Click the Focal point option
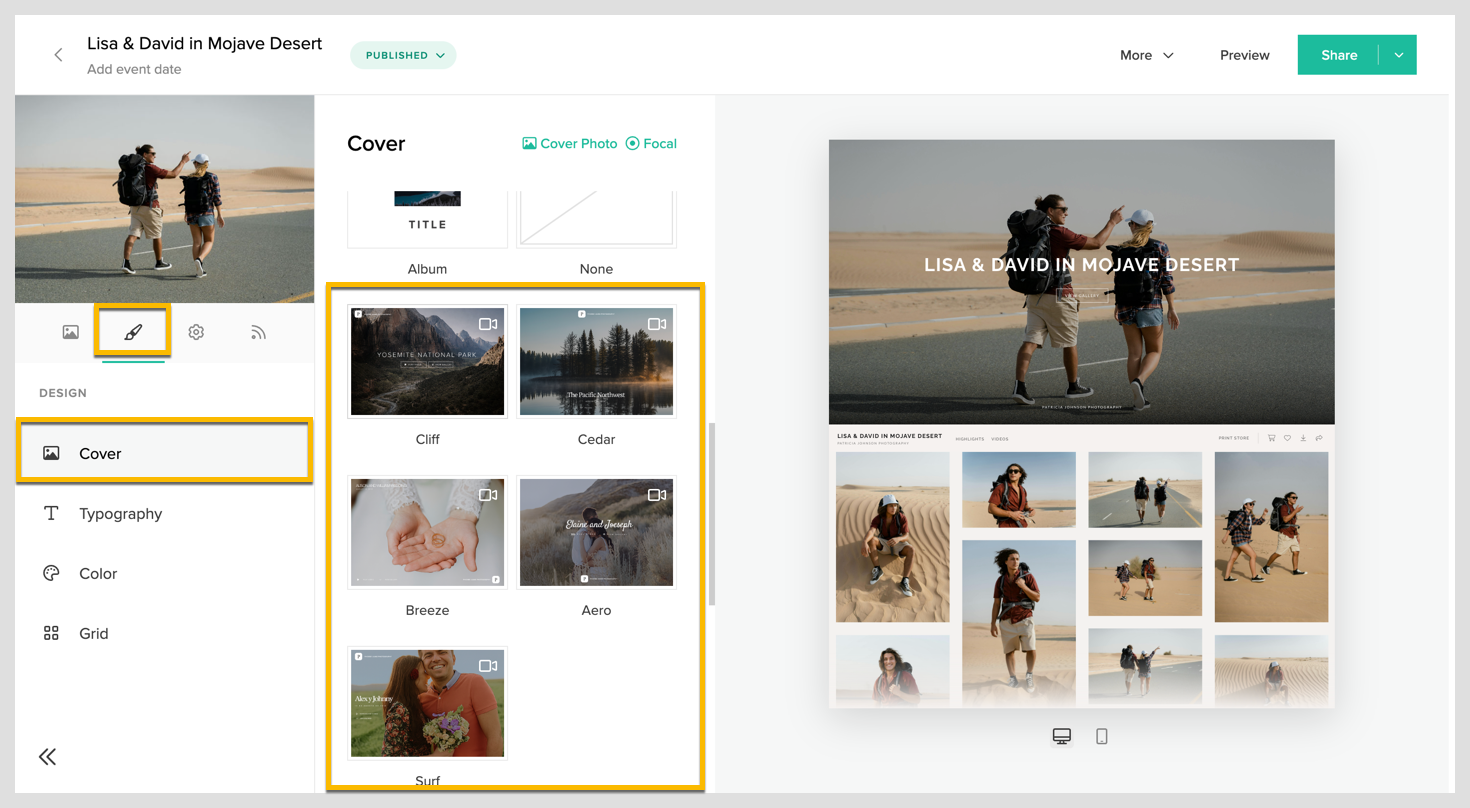Image resolution: width=1470 pixels, height=808 pixels. [651, 144]
